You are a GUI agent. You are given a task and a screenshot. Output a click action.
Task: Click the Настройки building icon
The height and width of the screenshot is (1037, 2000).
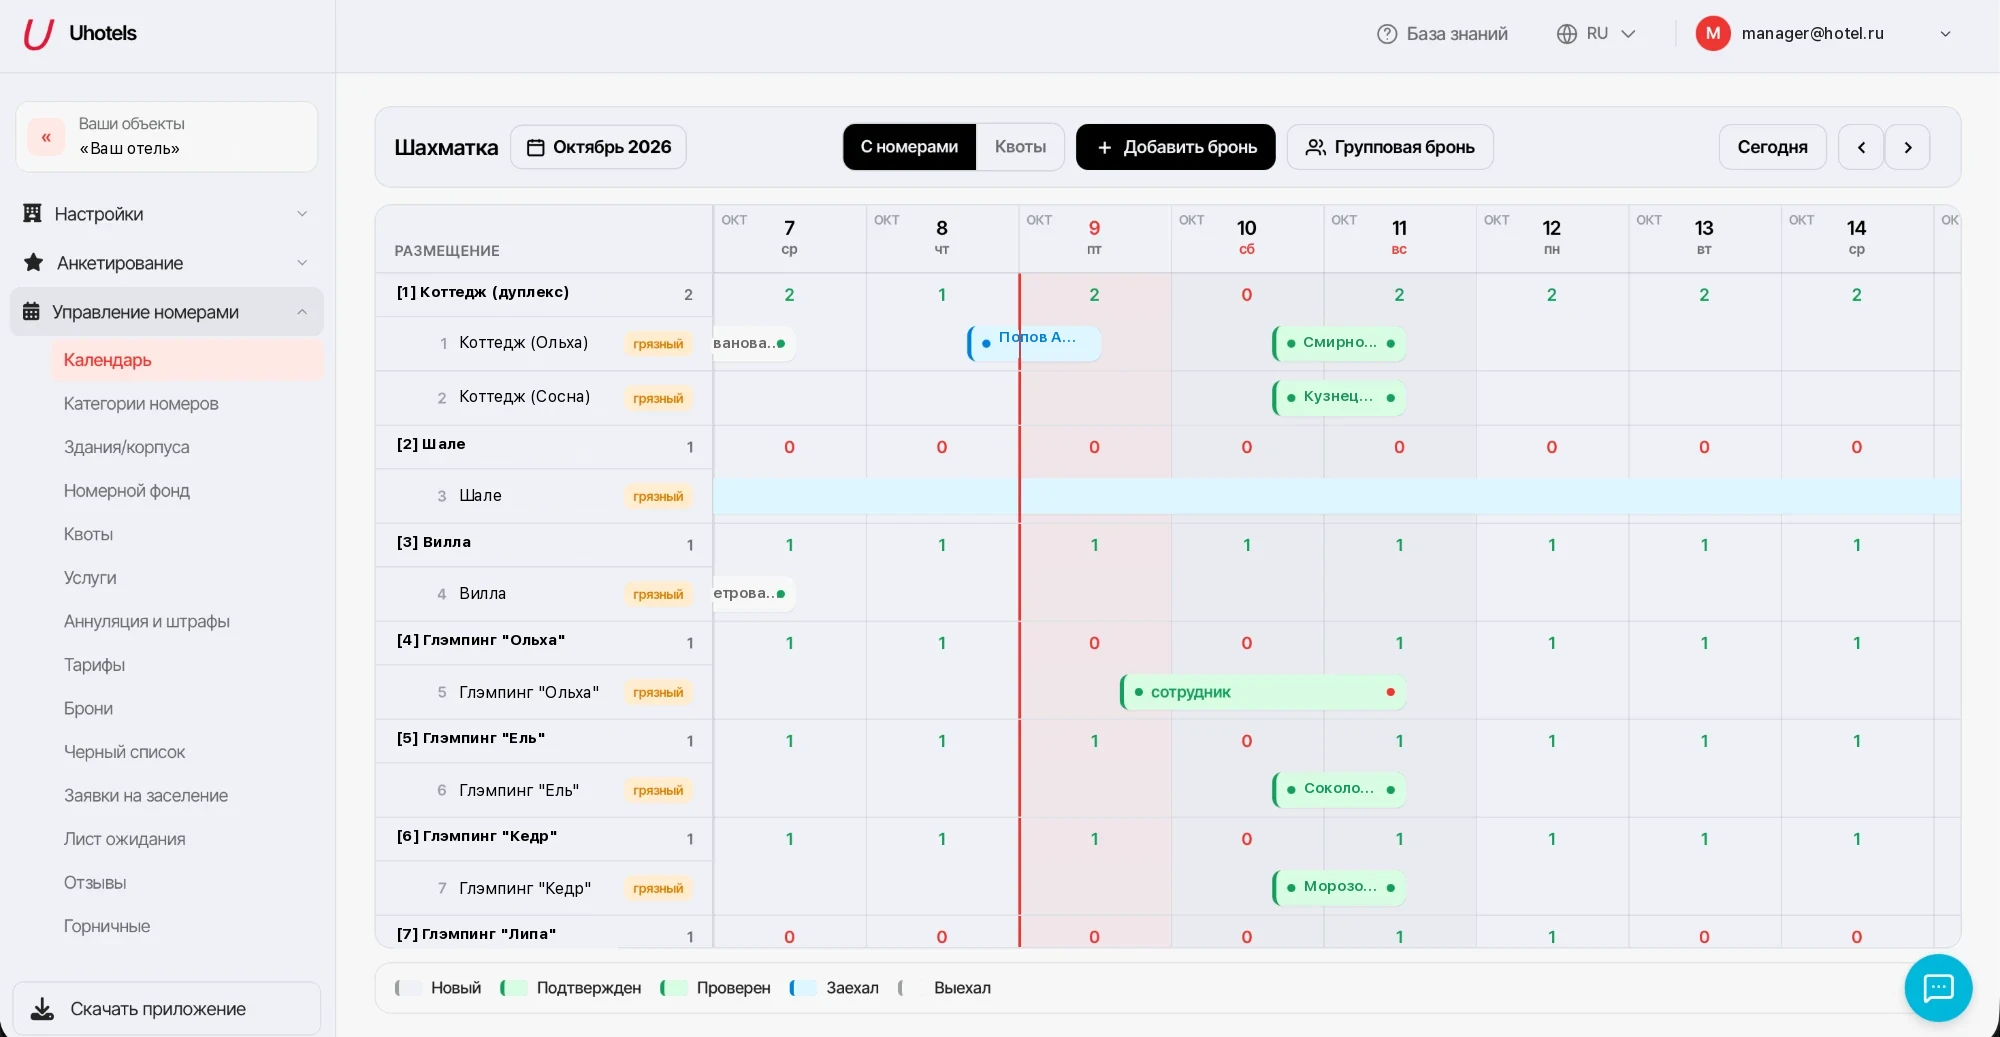click(x=32, y=213)
